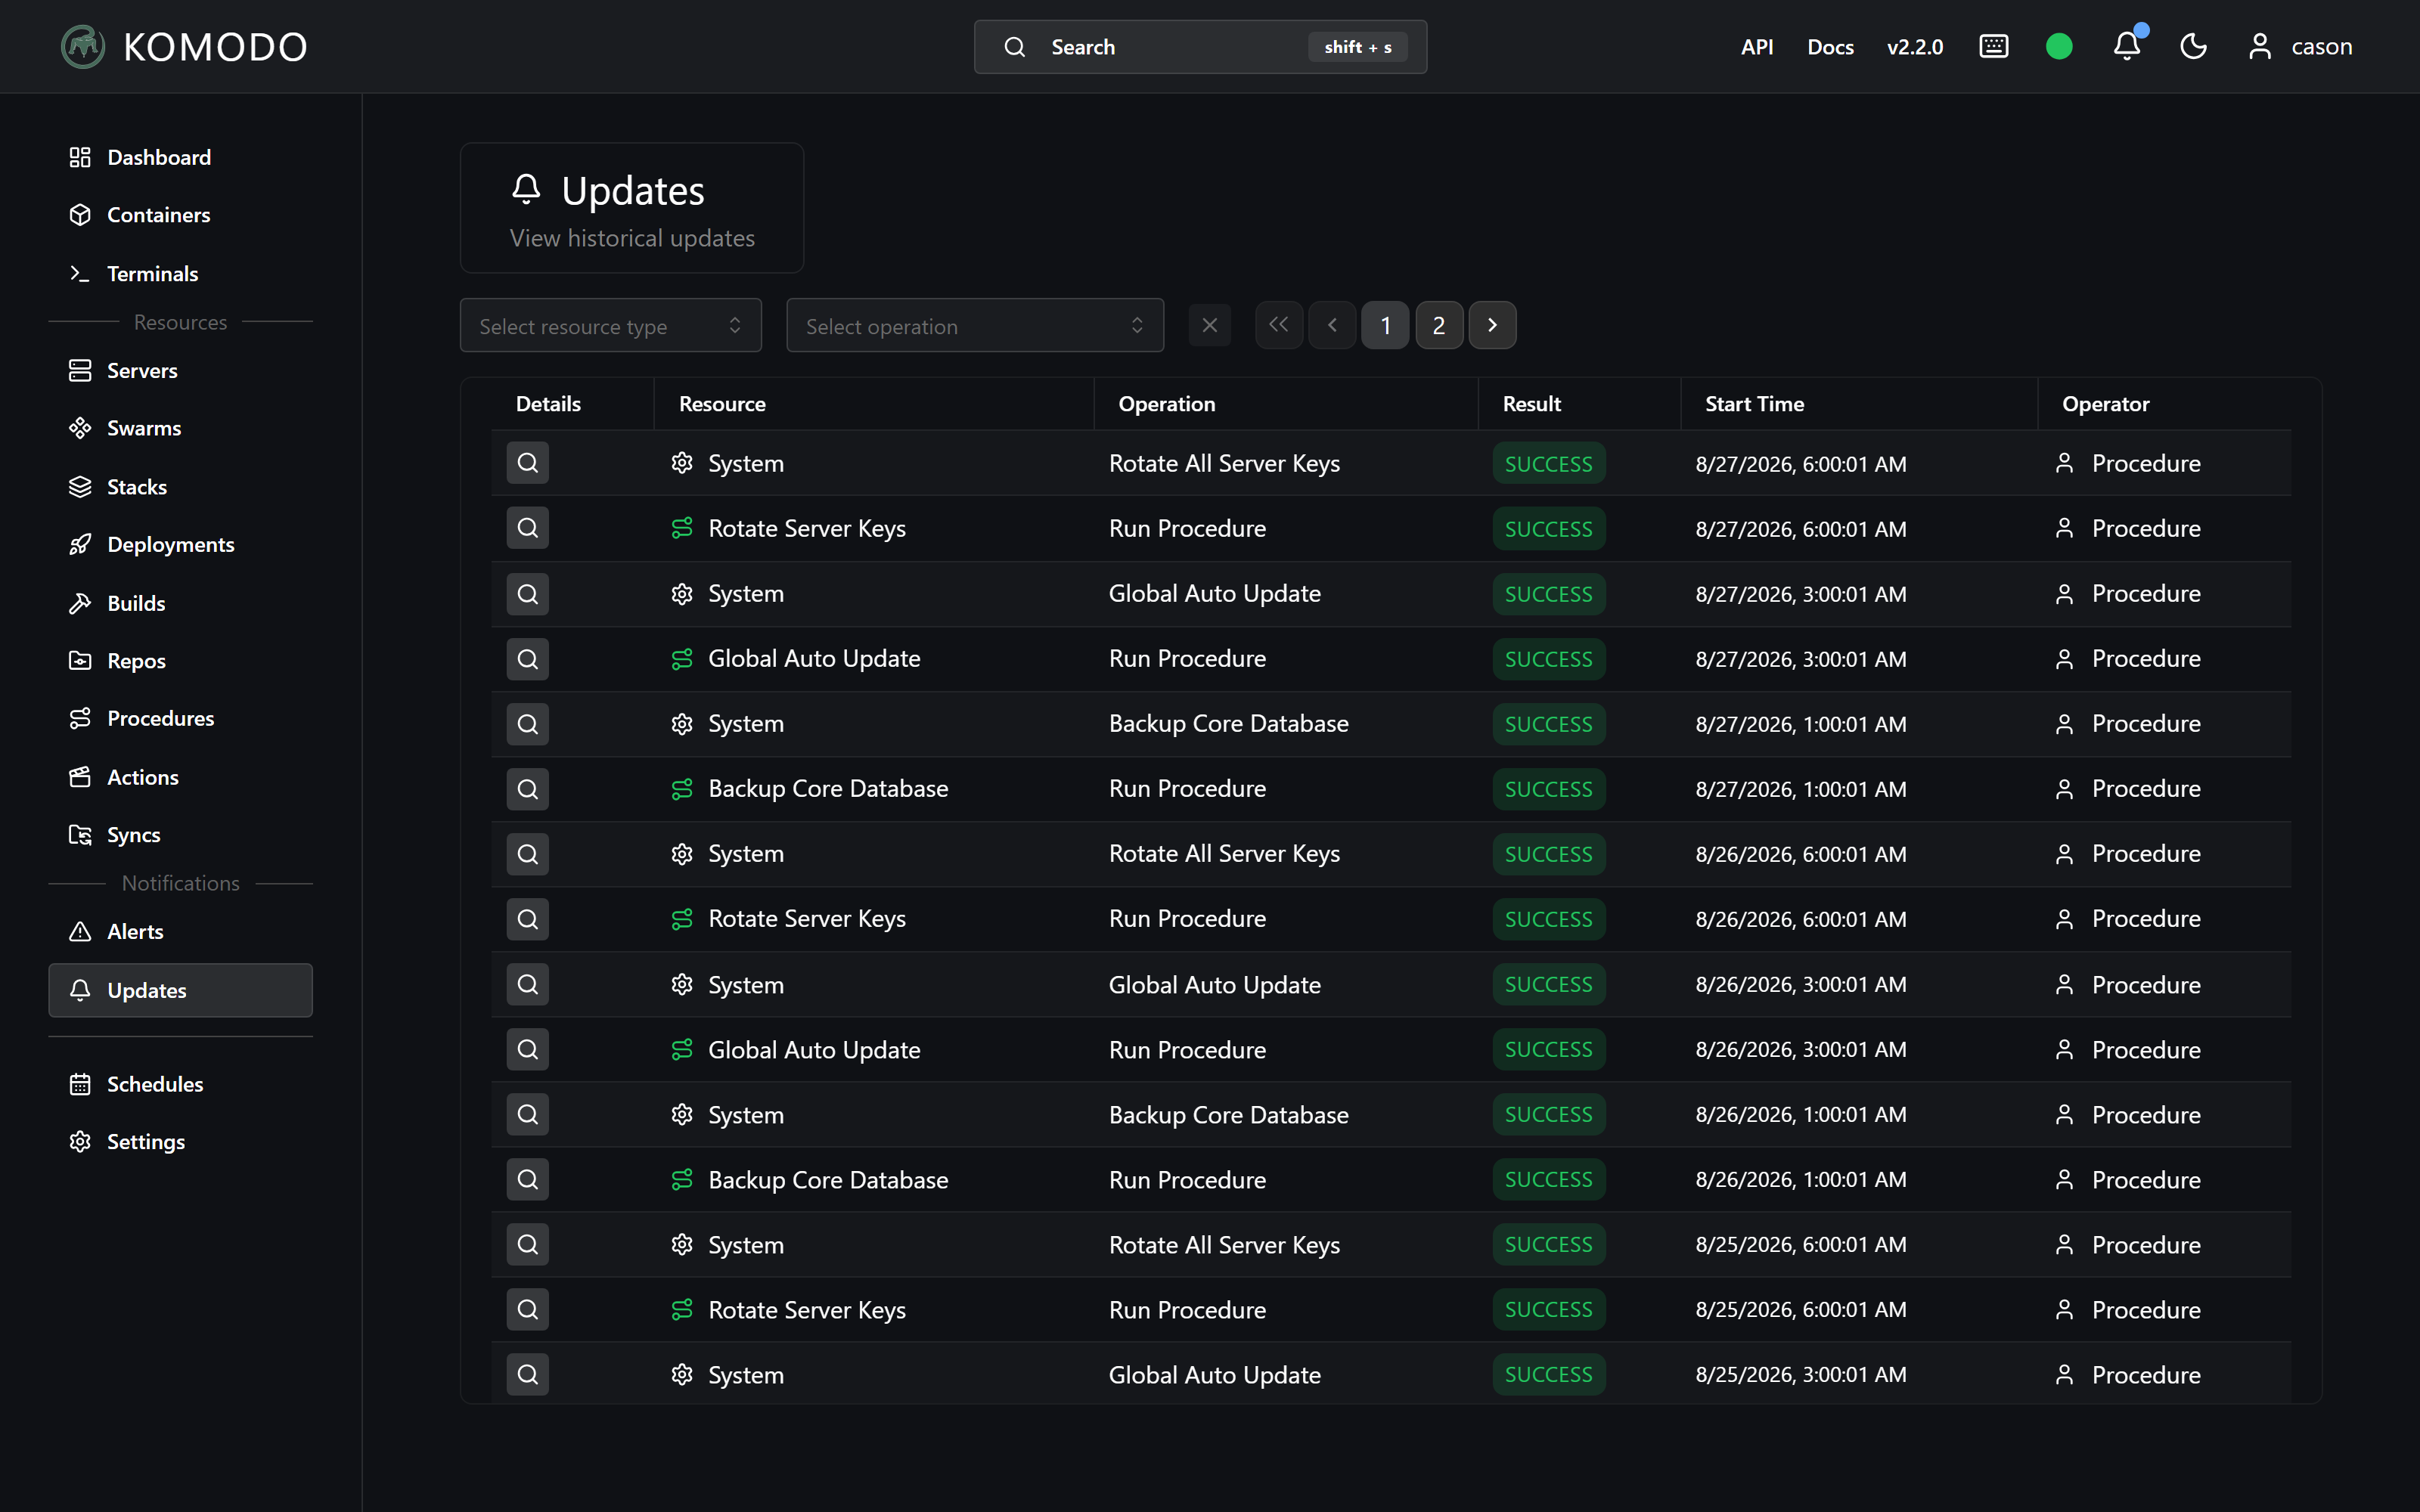View details of 8/27 Backup Core Database Run Procedure

(527, 789)
